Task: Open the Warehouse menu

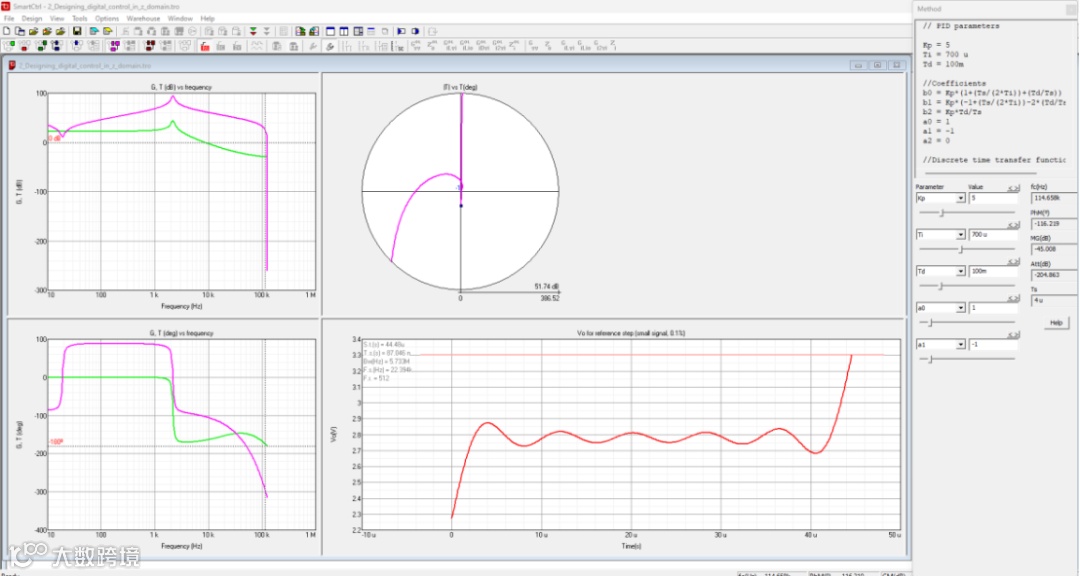Action: (143, 18)
